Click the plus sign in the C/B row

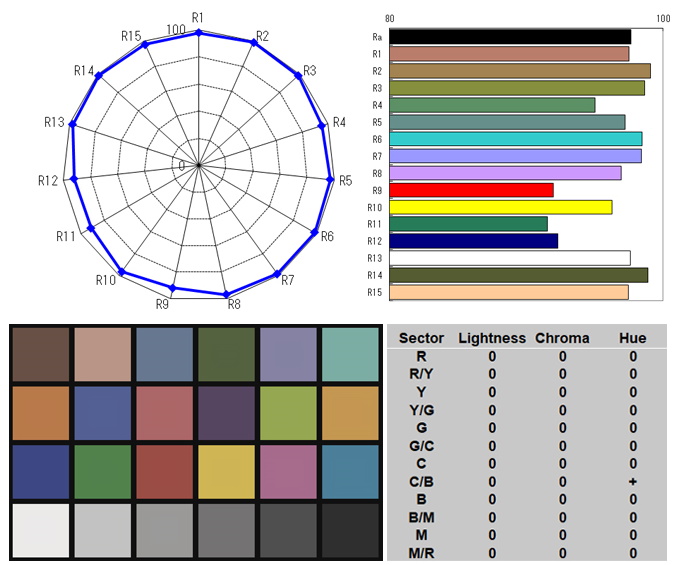633,481
